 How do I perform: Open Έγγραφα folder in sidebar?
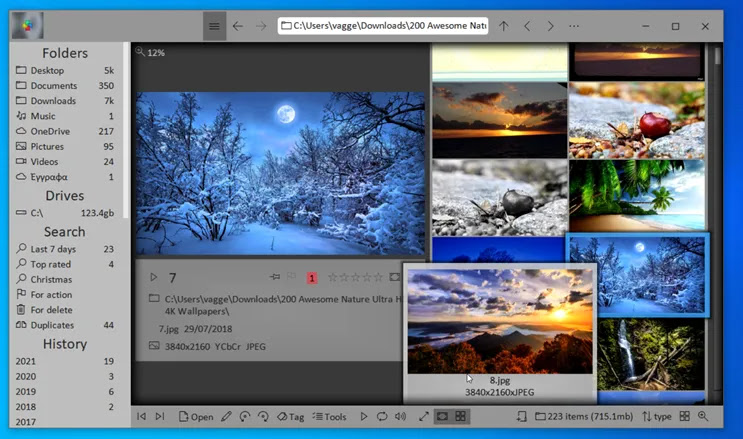pyautogui.click(x=65, y=177)
